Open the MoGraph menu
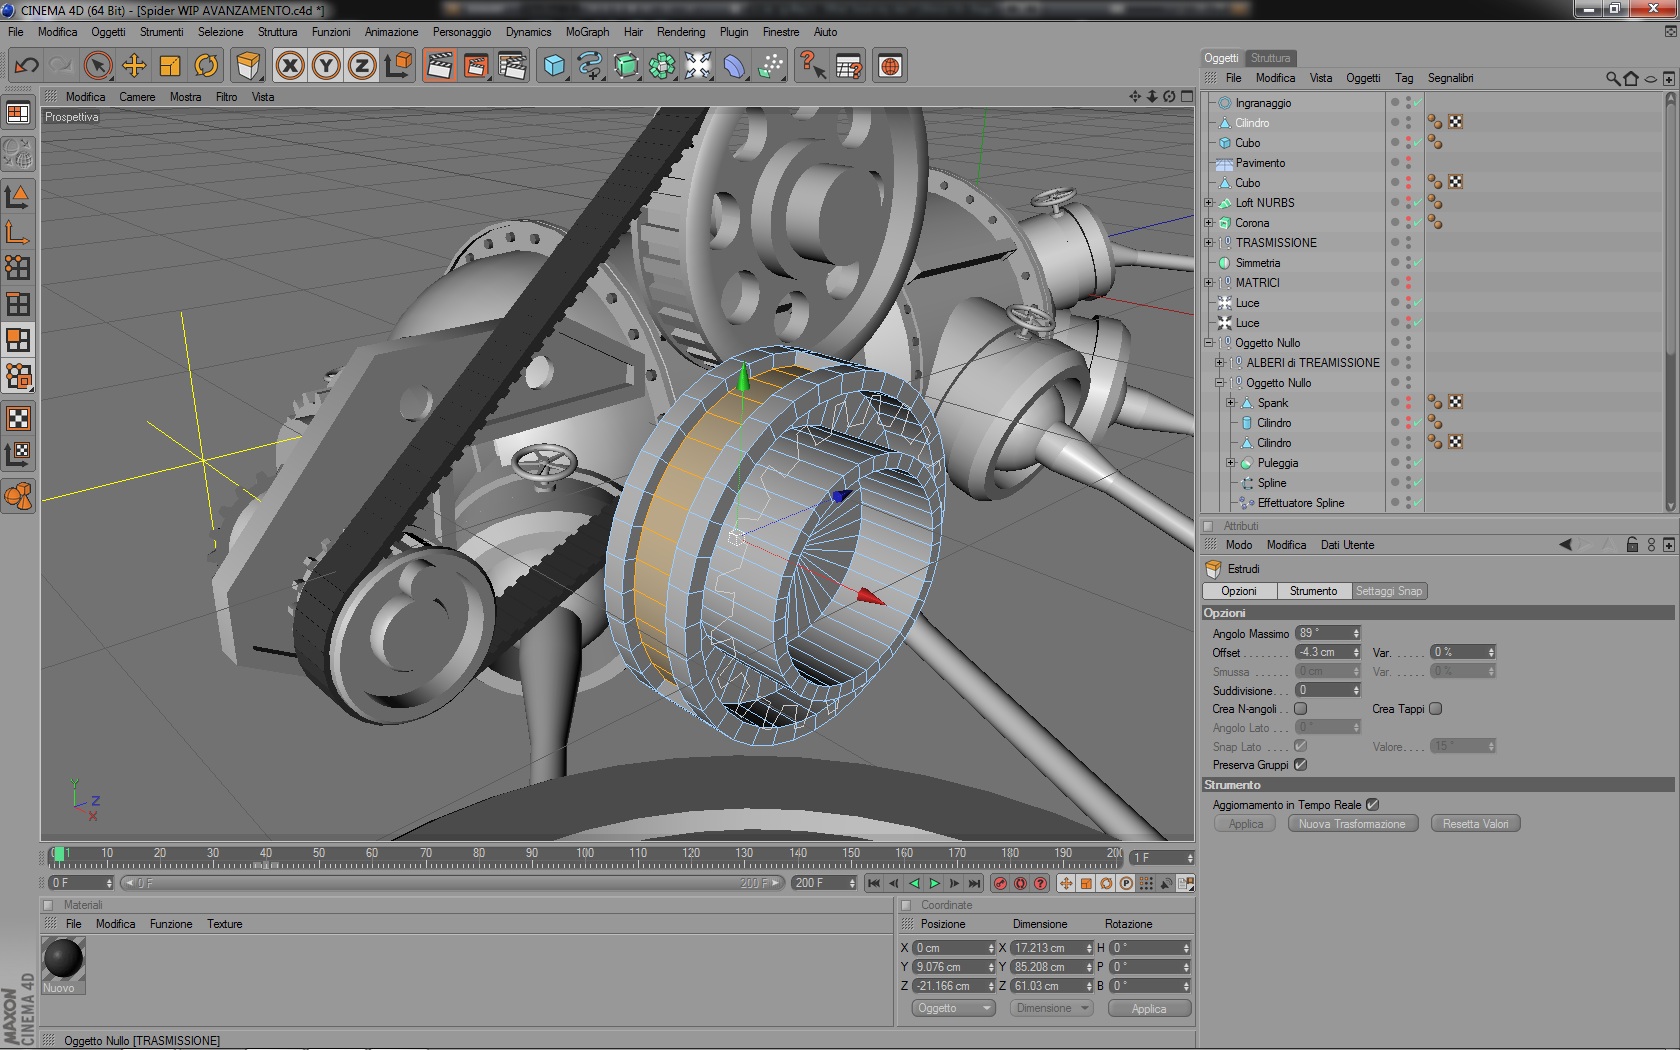This screenshot has height=1050, width=1680. [x=587, y=32]
